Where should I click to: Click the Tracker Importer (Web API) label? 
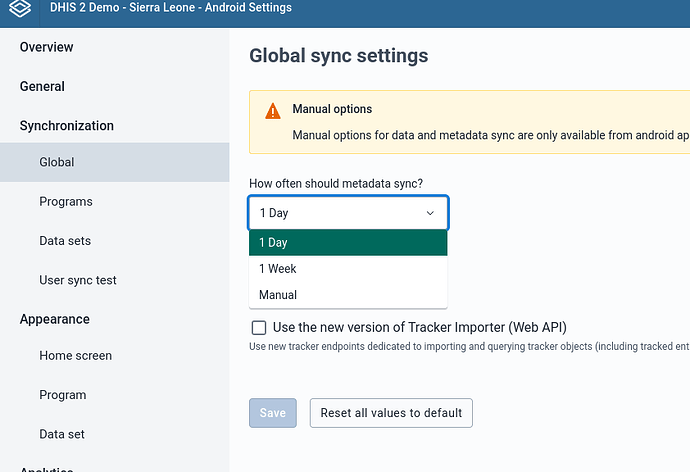point(420,327)
